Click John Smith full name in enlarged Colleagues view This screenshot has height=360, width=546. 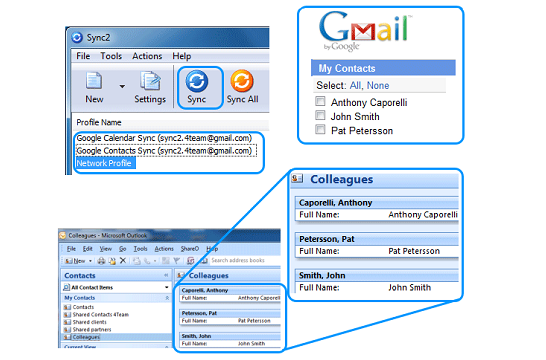pyautogui.click(x=410, y=288)
